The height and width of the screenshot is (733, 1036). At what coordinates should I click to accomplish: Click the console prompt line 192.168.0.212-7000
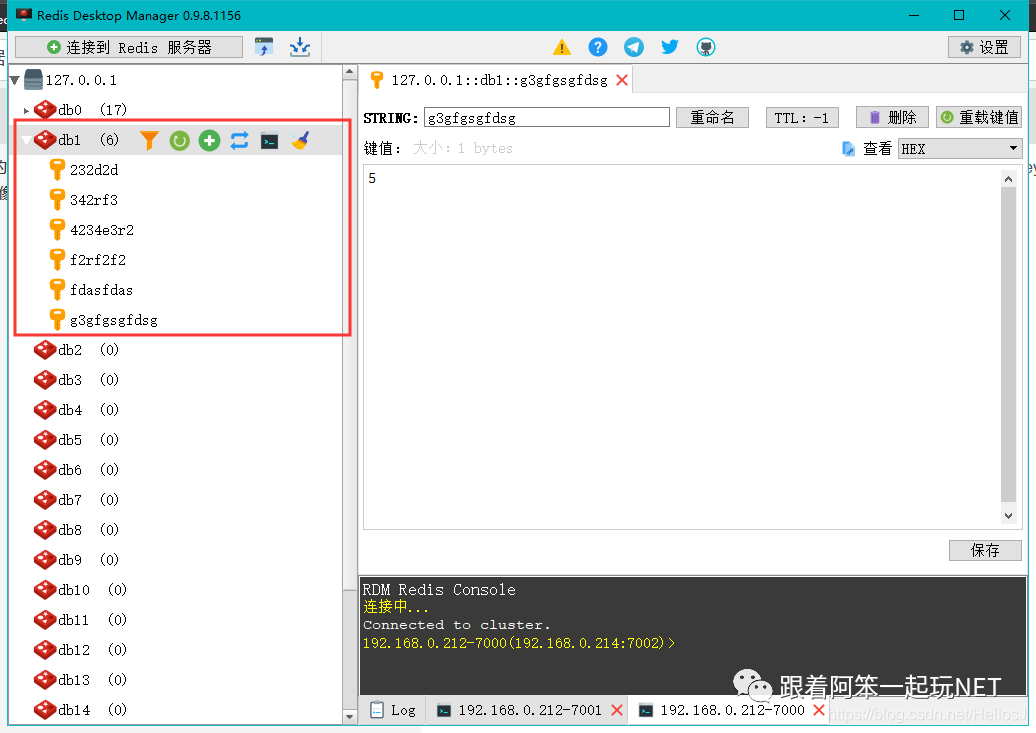[519, 643]
